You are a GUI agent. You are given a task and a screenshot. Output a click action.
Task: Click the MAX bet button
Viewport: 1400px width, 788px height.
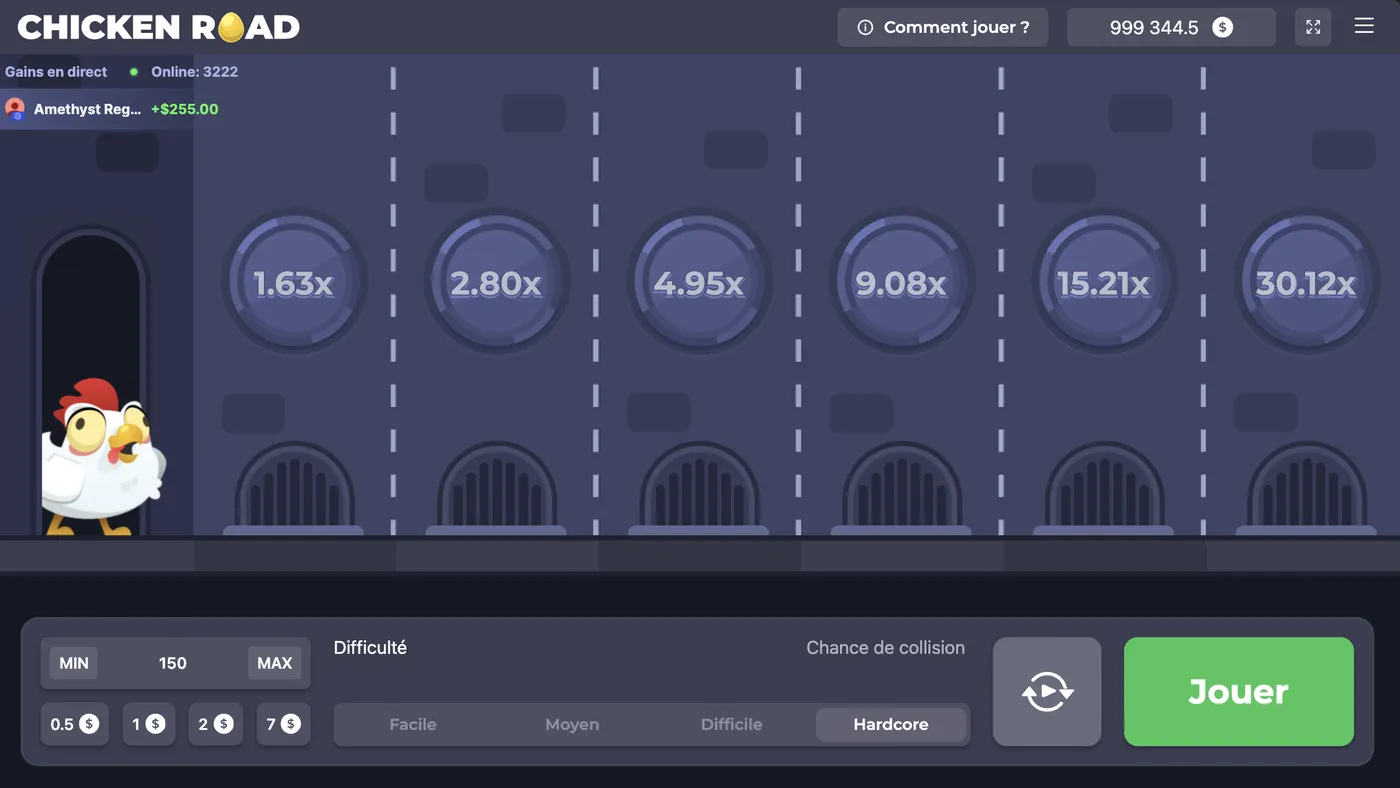click(x=274, y=662)
